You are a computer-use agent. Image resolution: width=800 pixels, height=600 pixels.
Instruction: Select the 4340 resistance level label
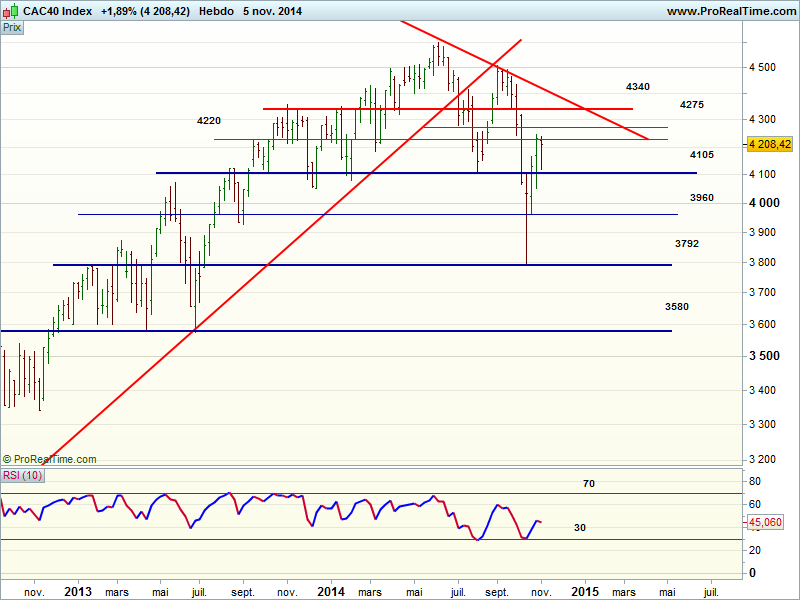(x=638, y=87)
